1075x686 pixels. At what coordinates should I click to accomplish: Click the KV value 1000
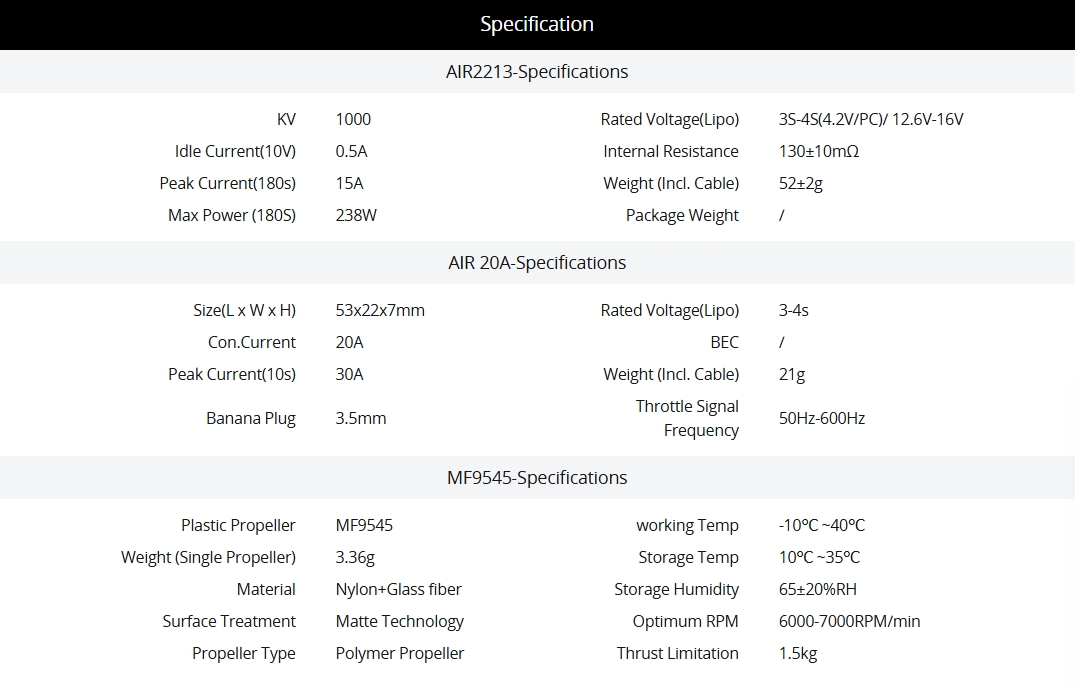[x=353, y=119]
